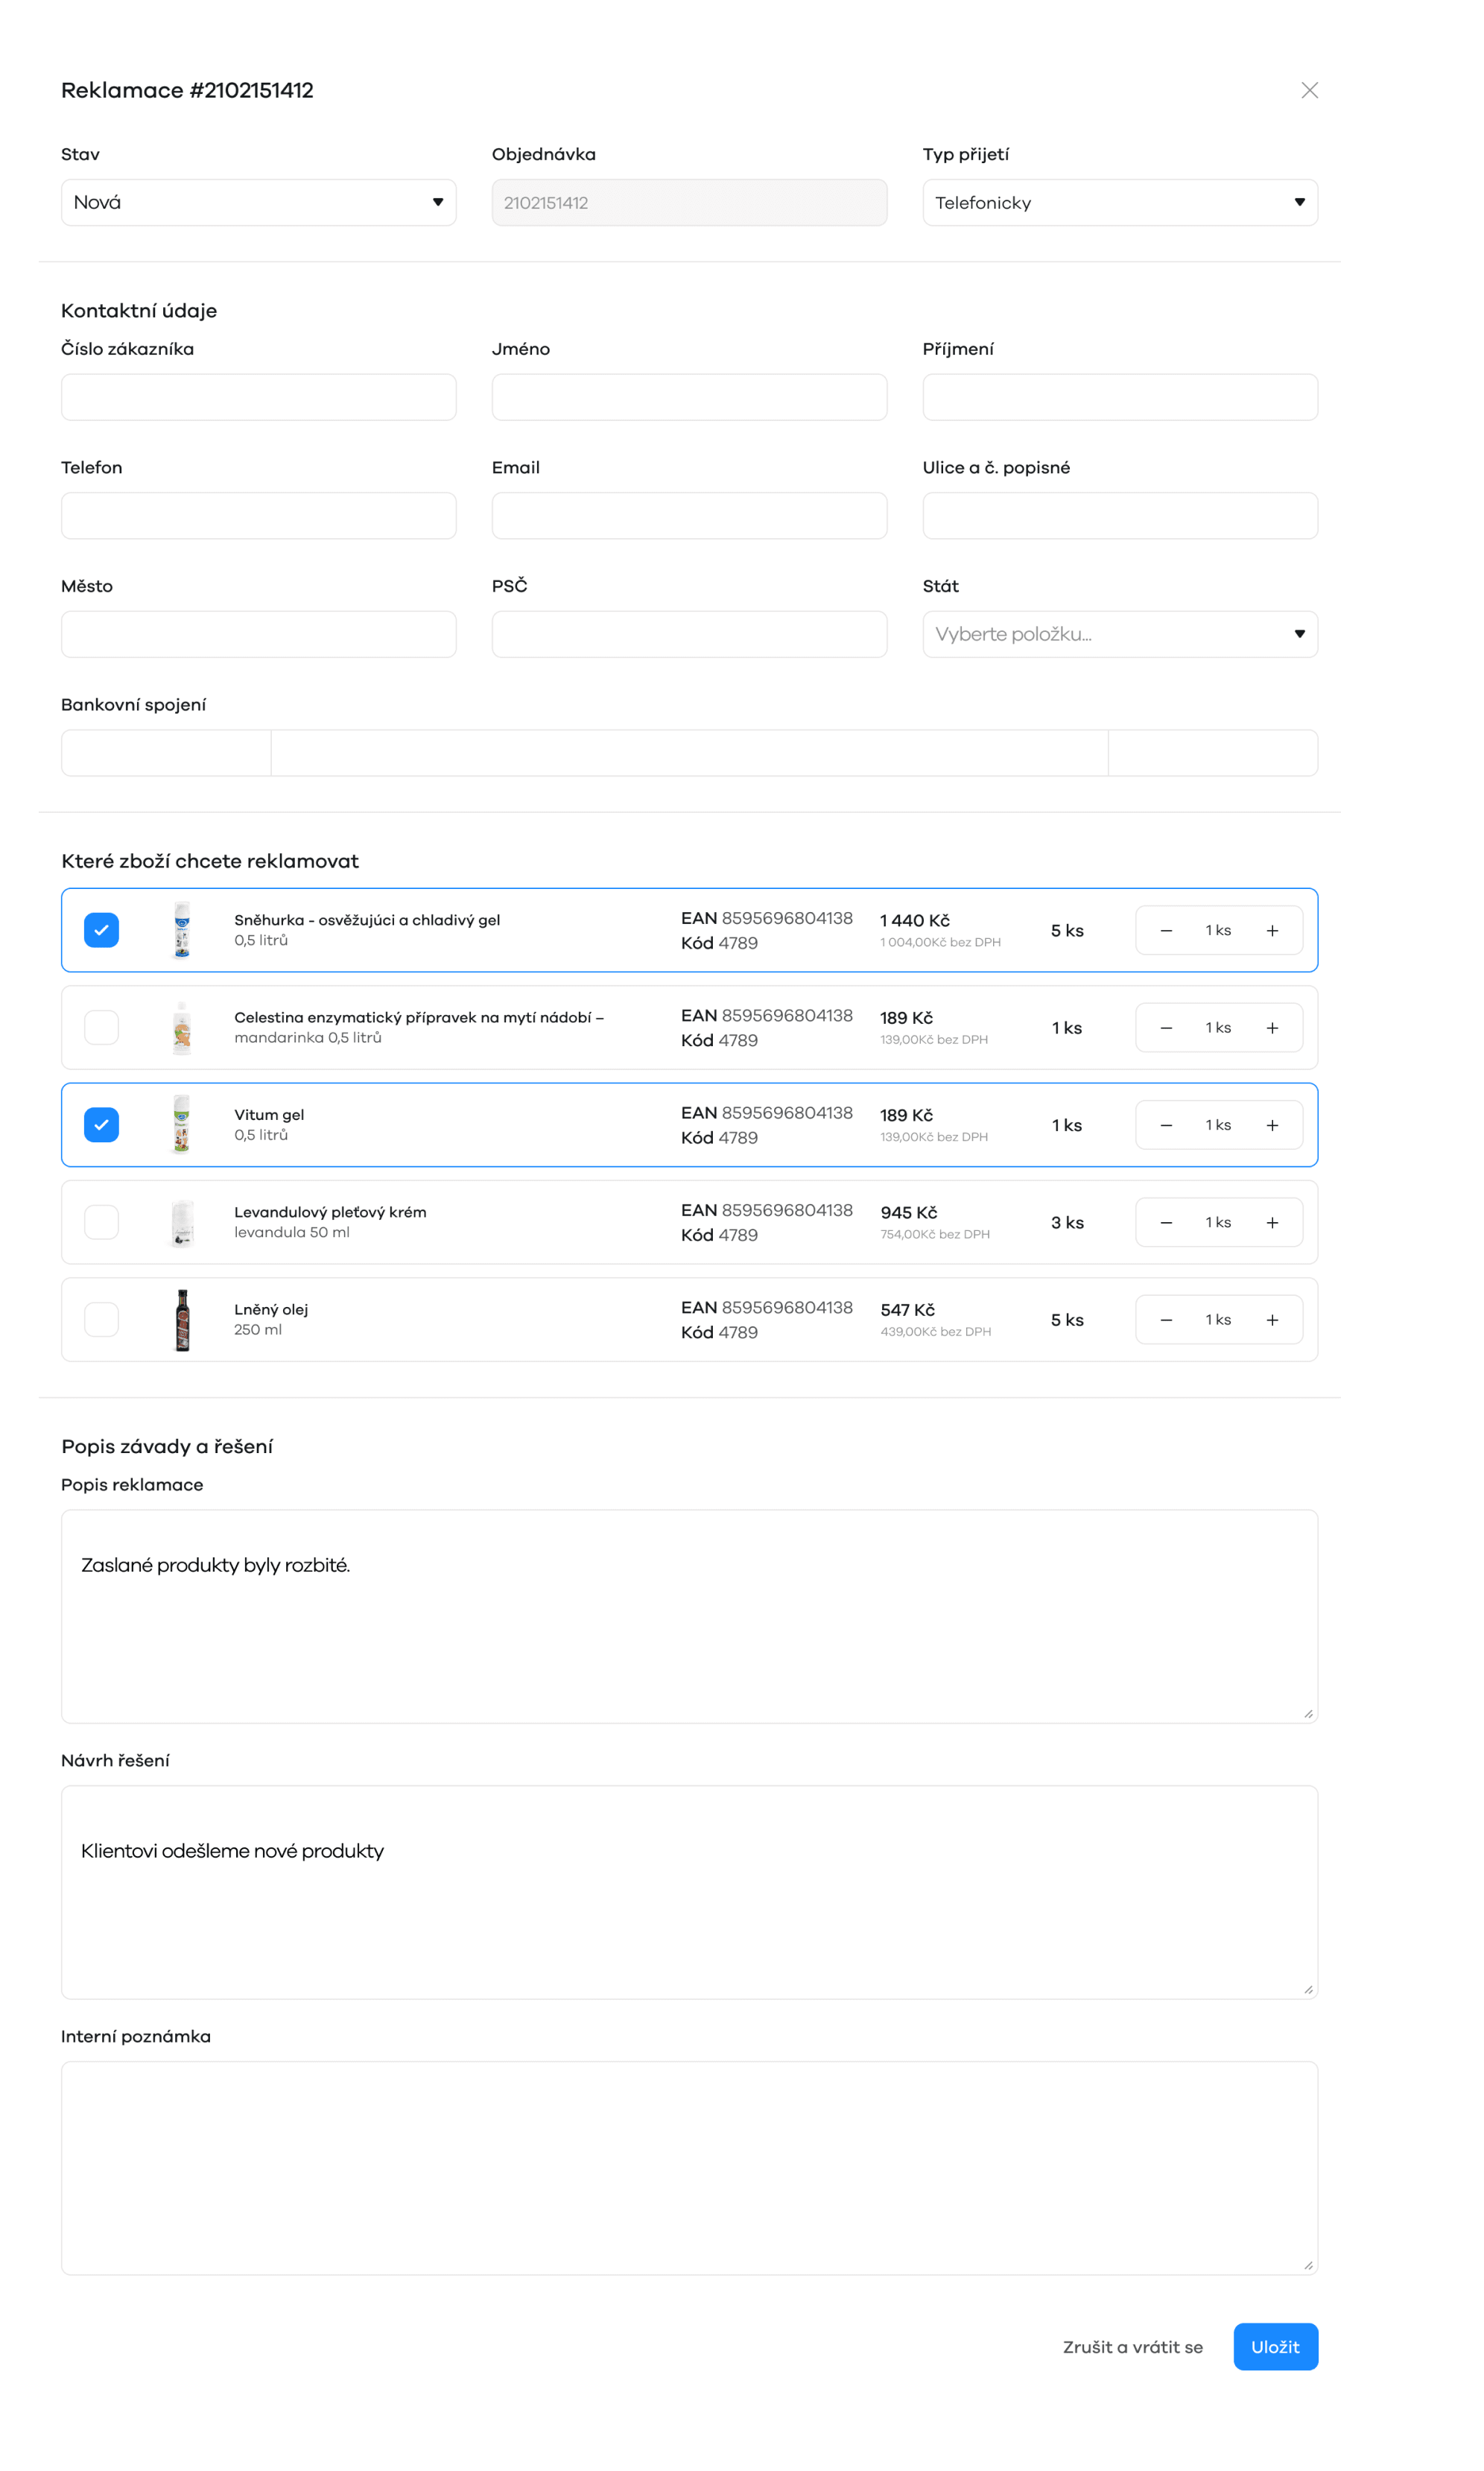The image size is (1484, 2471).
Task: Increase Levandulový pleťový krém quantity
Action: (1272, 1223)
